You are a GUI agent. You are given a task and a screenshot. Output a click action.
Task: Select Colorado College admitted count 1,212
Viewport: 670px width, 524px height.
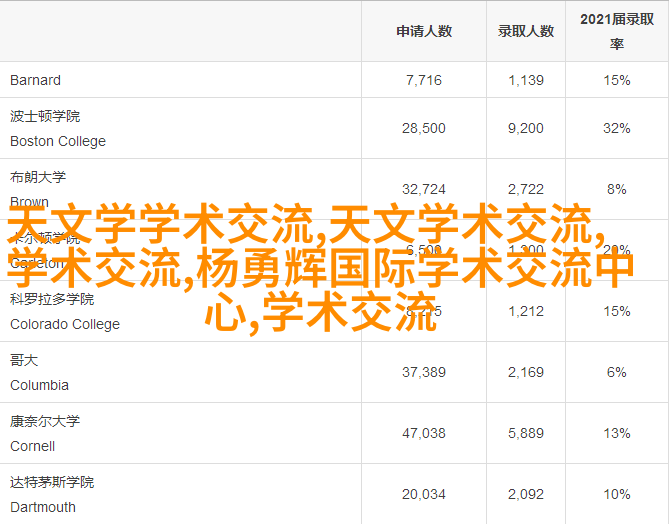tap(526, 311)
